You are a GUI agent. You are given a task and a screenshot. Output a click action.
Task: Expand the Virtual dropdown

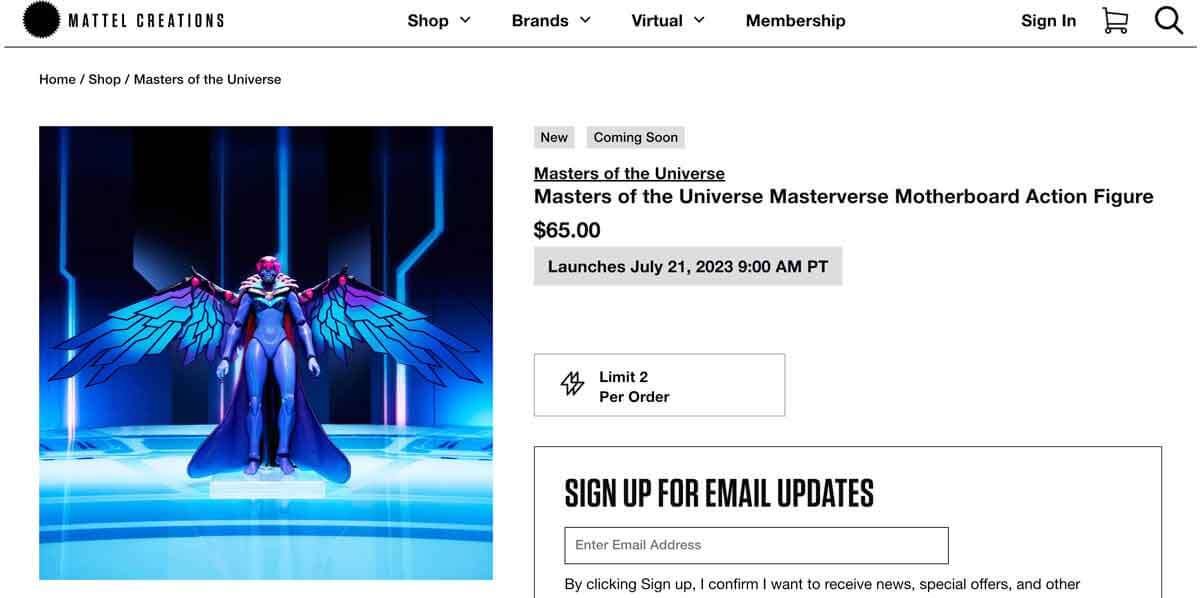click(666, 20)
